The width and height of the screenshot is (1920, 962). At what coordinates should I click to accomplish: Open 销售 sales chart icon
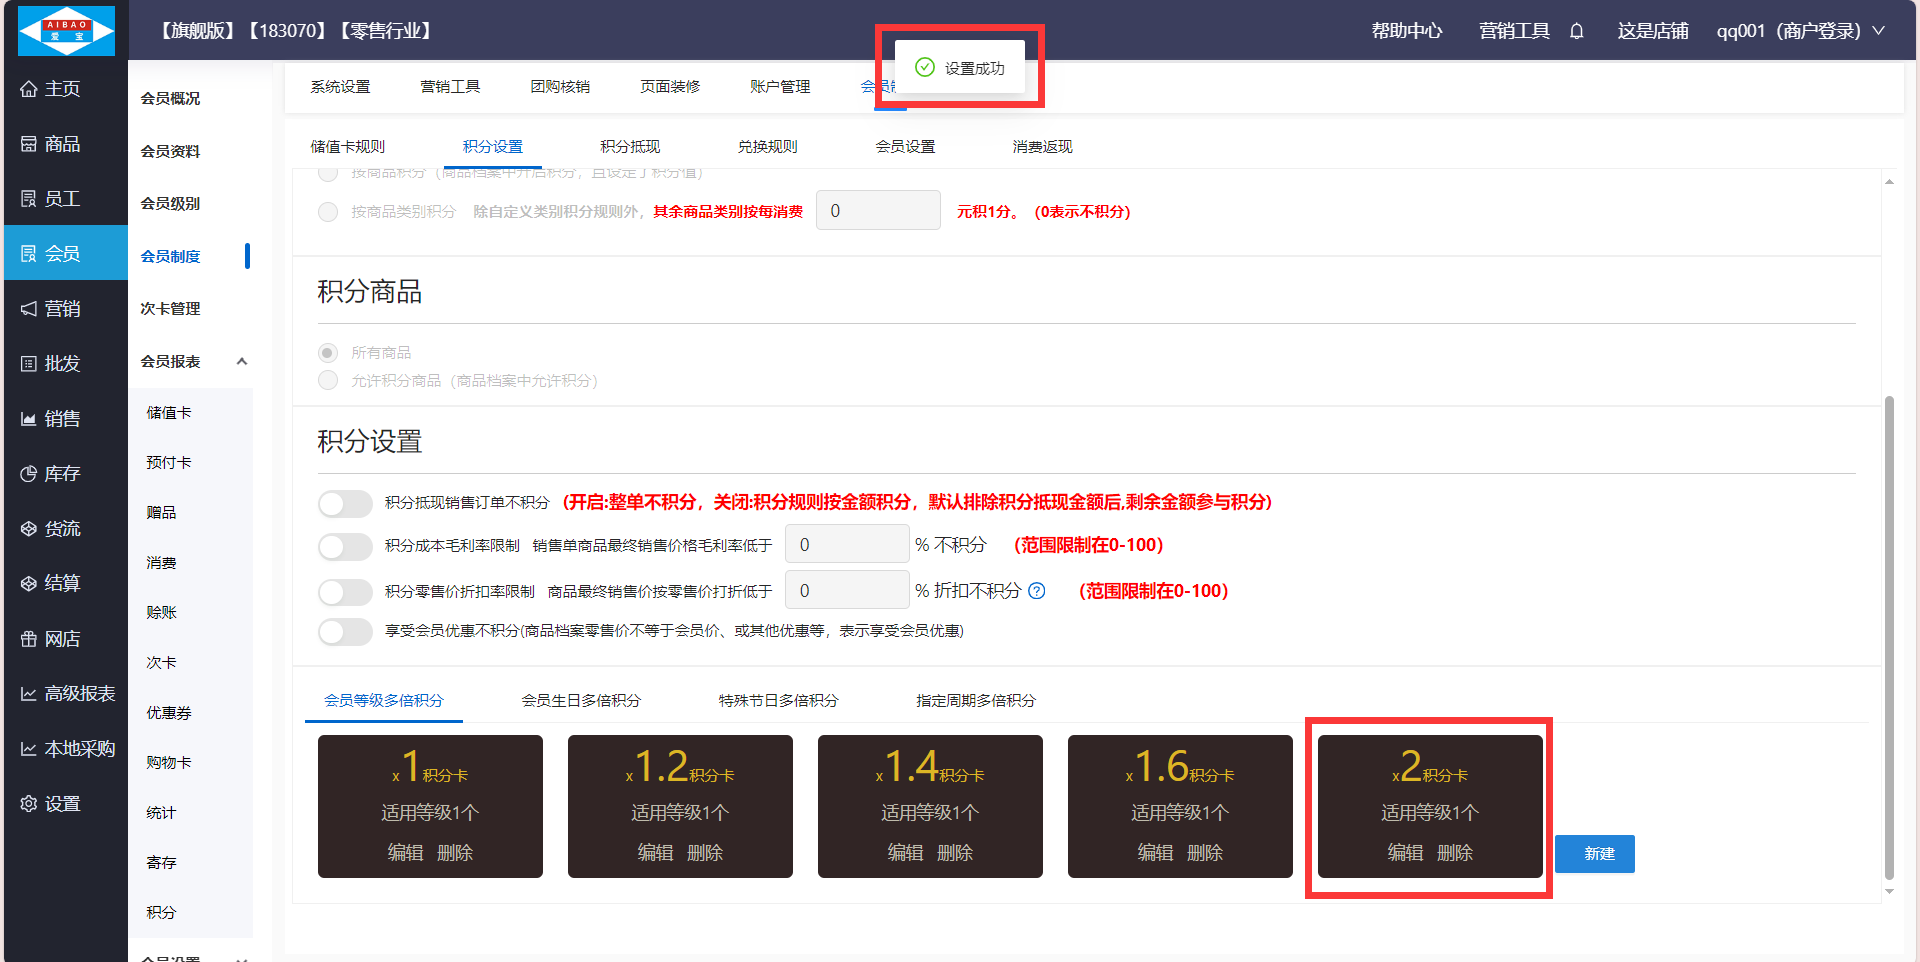[29, 419]
